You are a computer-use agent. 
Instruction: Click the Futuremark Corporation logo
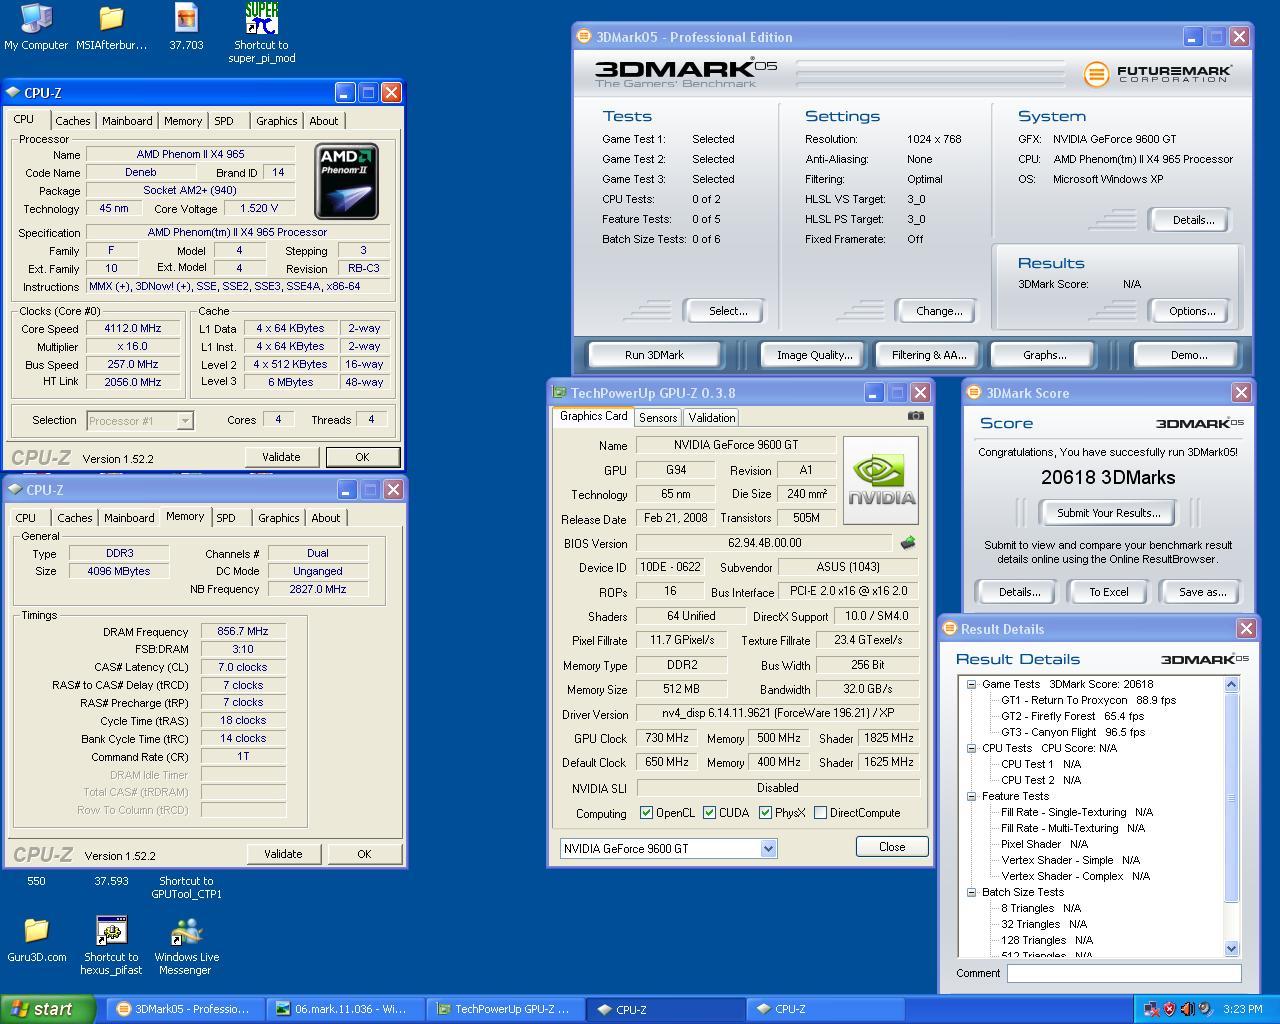tap(1158, 74)
